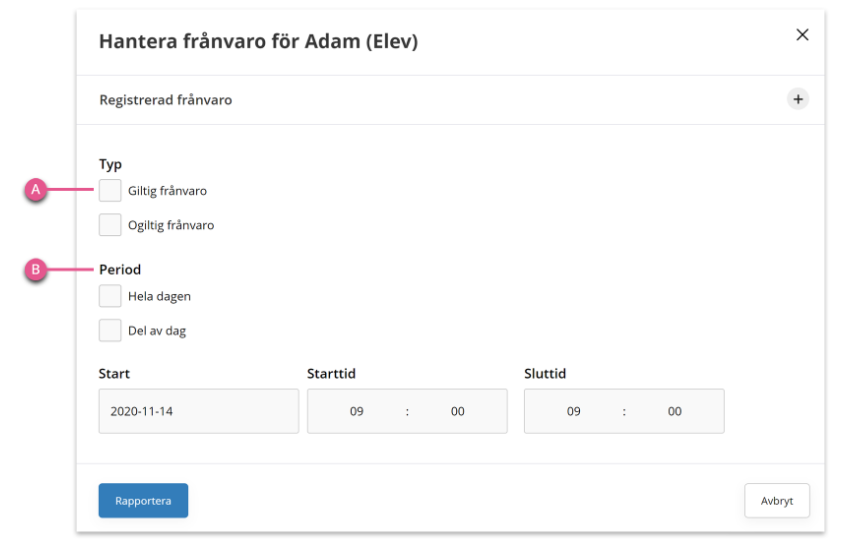
Task: Submit with the Rapportera button
Action: click(143, 500)
